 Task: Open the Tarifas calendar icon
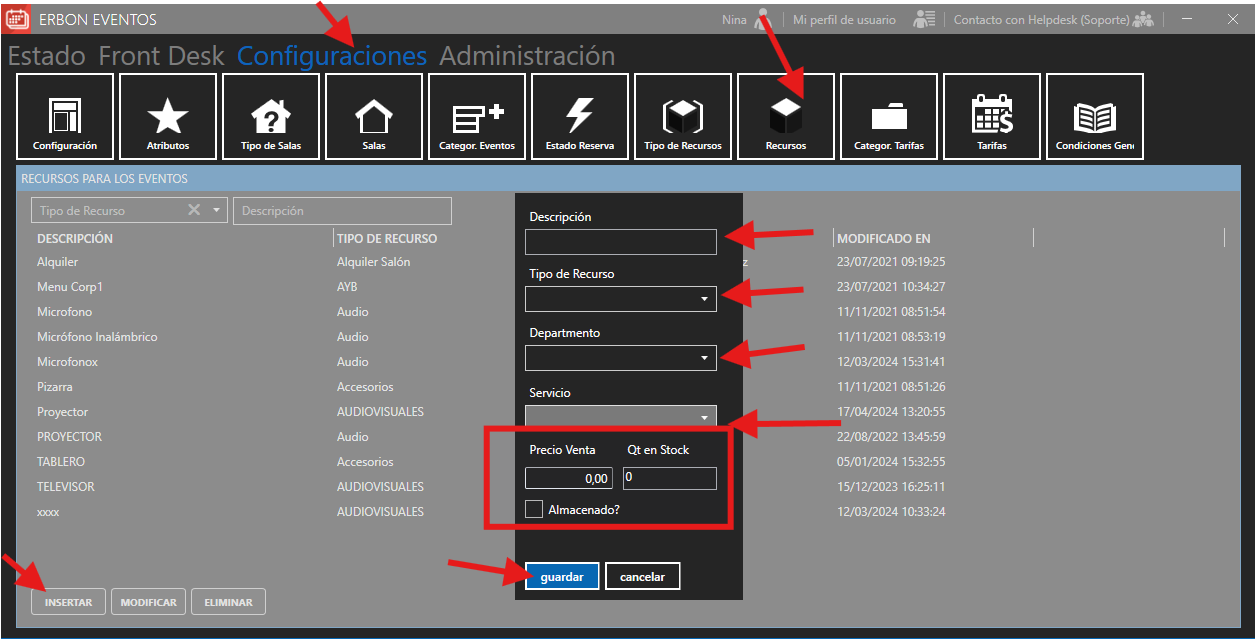pyautogui.click(x=992, y=117)
